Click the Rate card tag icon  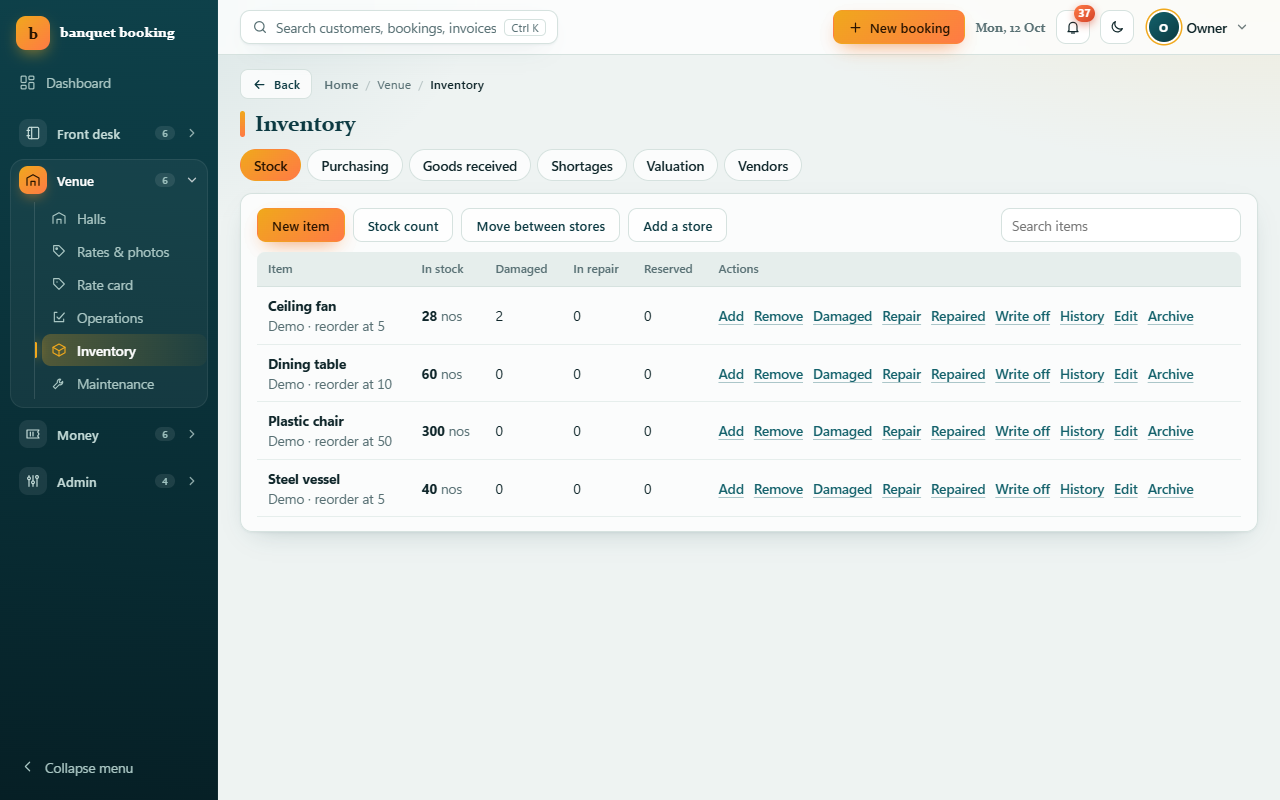point(59,285)
